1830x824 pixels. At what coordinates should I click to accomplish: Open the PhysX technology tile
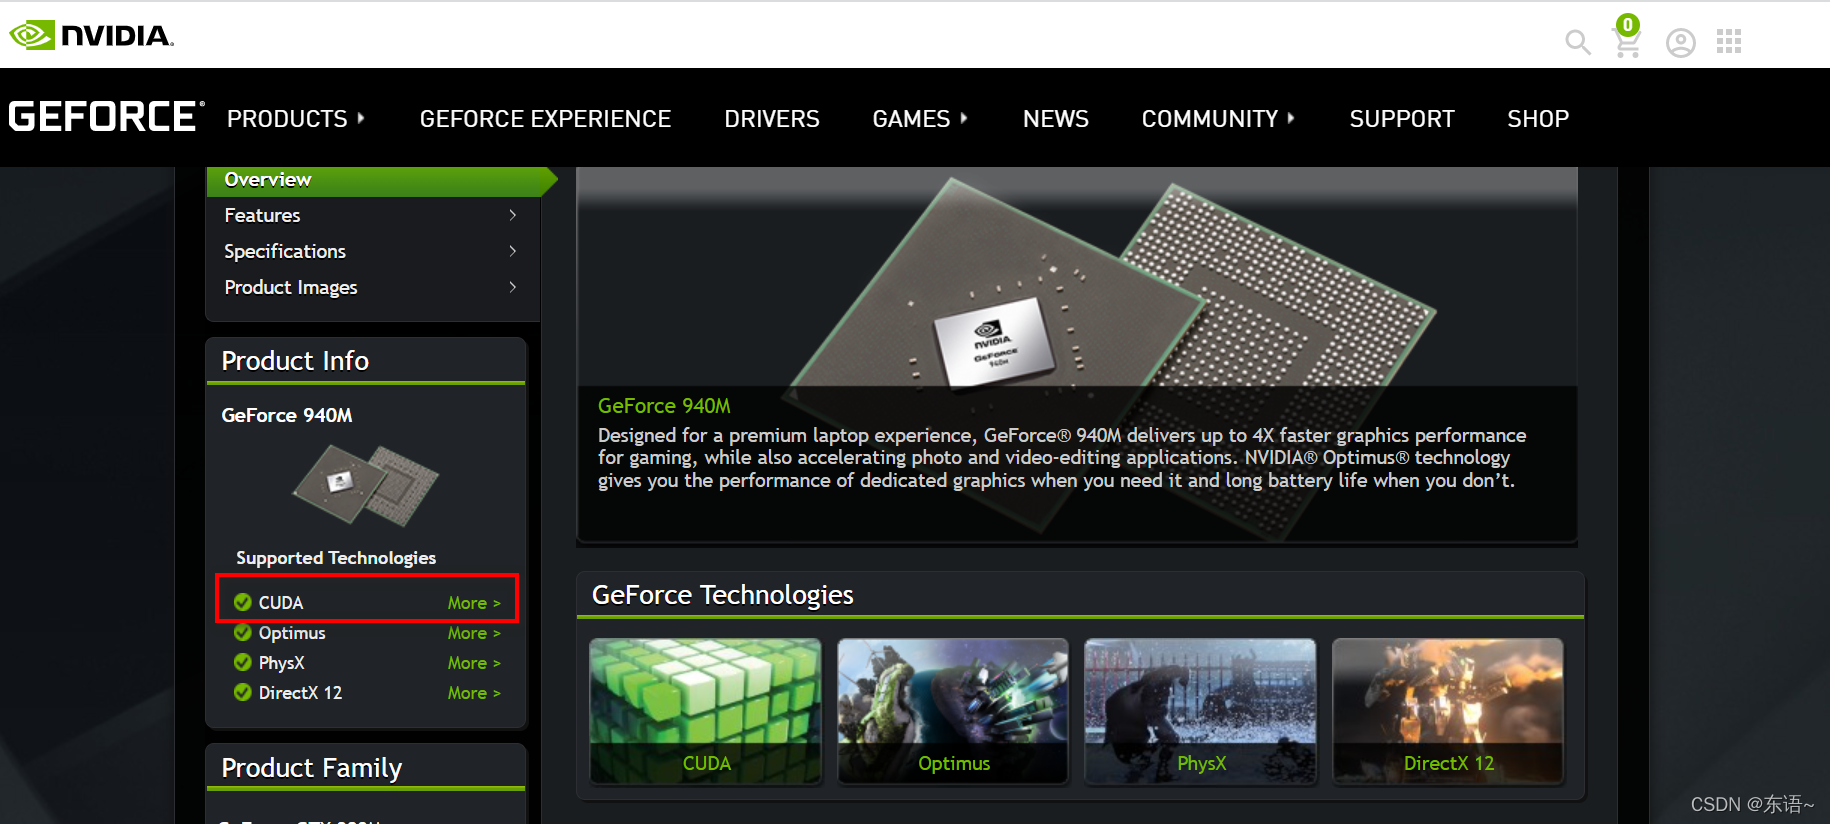(1200, 711)
